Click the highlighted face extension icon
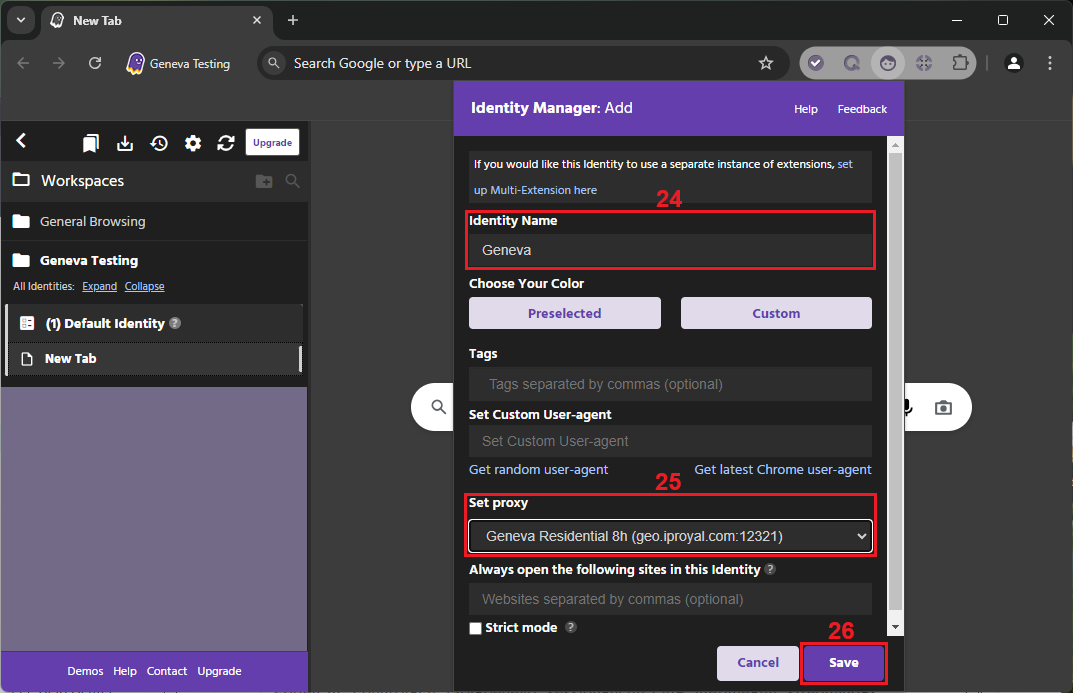Viewport: 1073px width, 693px height. click(888, 63)
